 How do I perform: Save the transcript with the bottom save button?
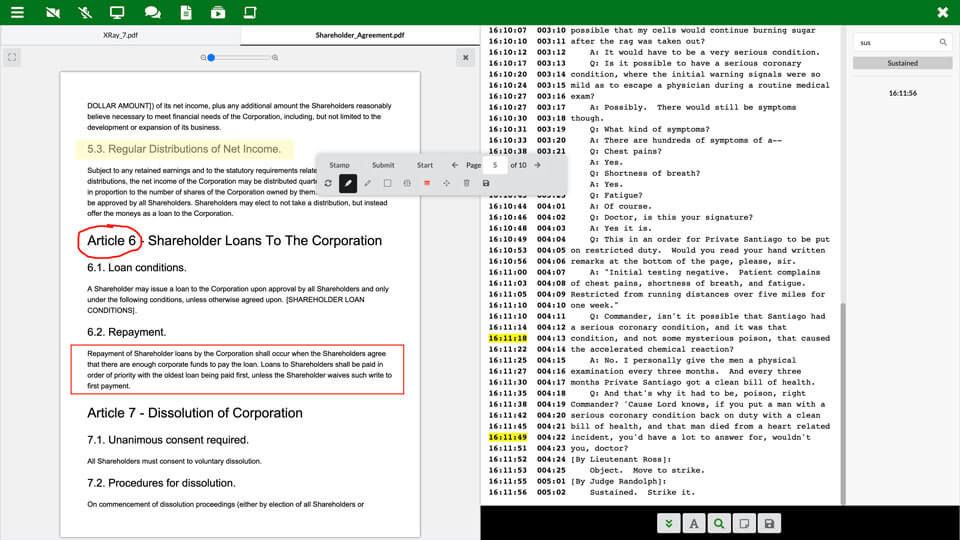point(769,523)
